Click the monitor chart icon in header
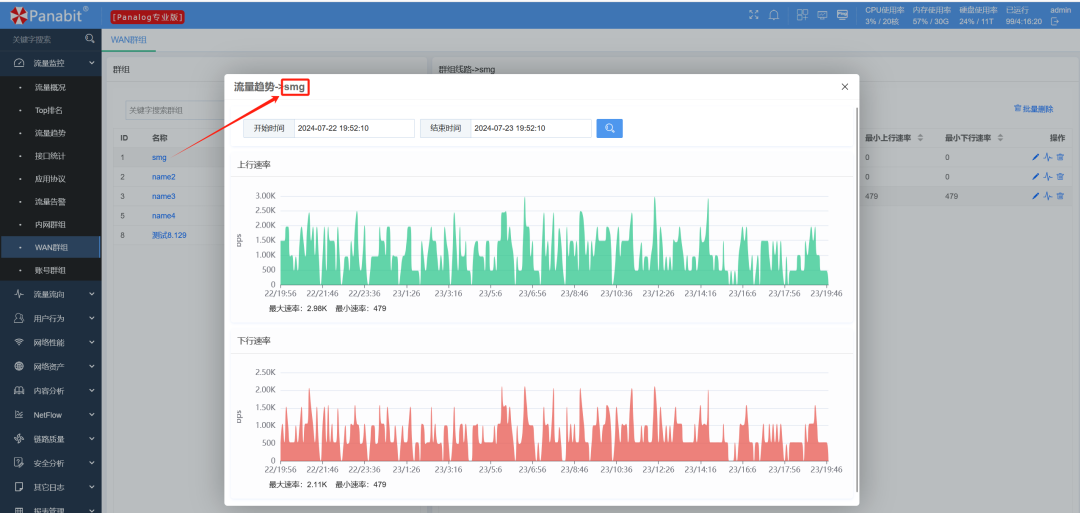 click(x=822, y=15)
